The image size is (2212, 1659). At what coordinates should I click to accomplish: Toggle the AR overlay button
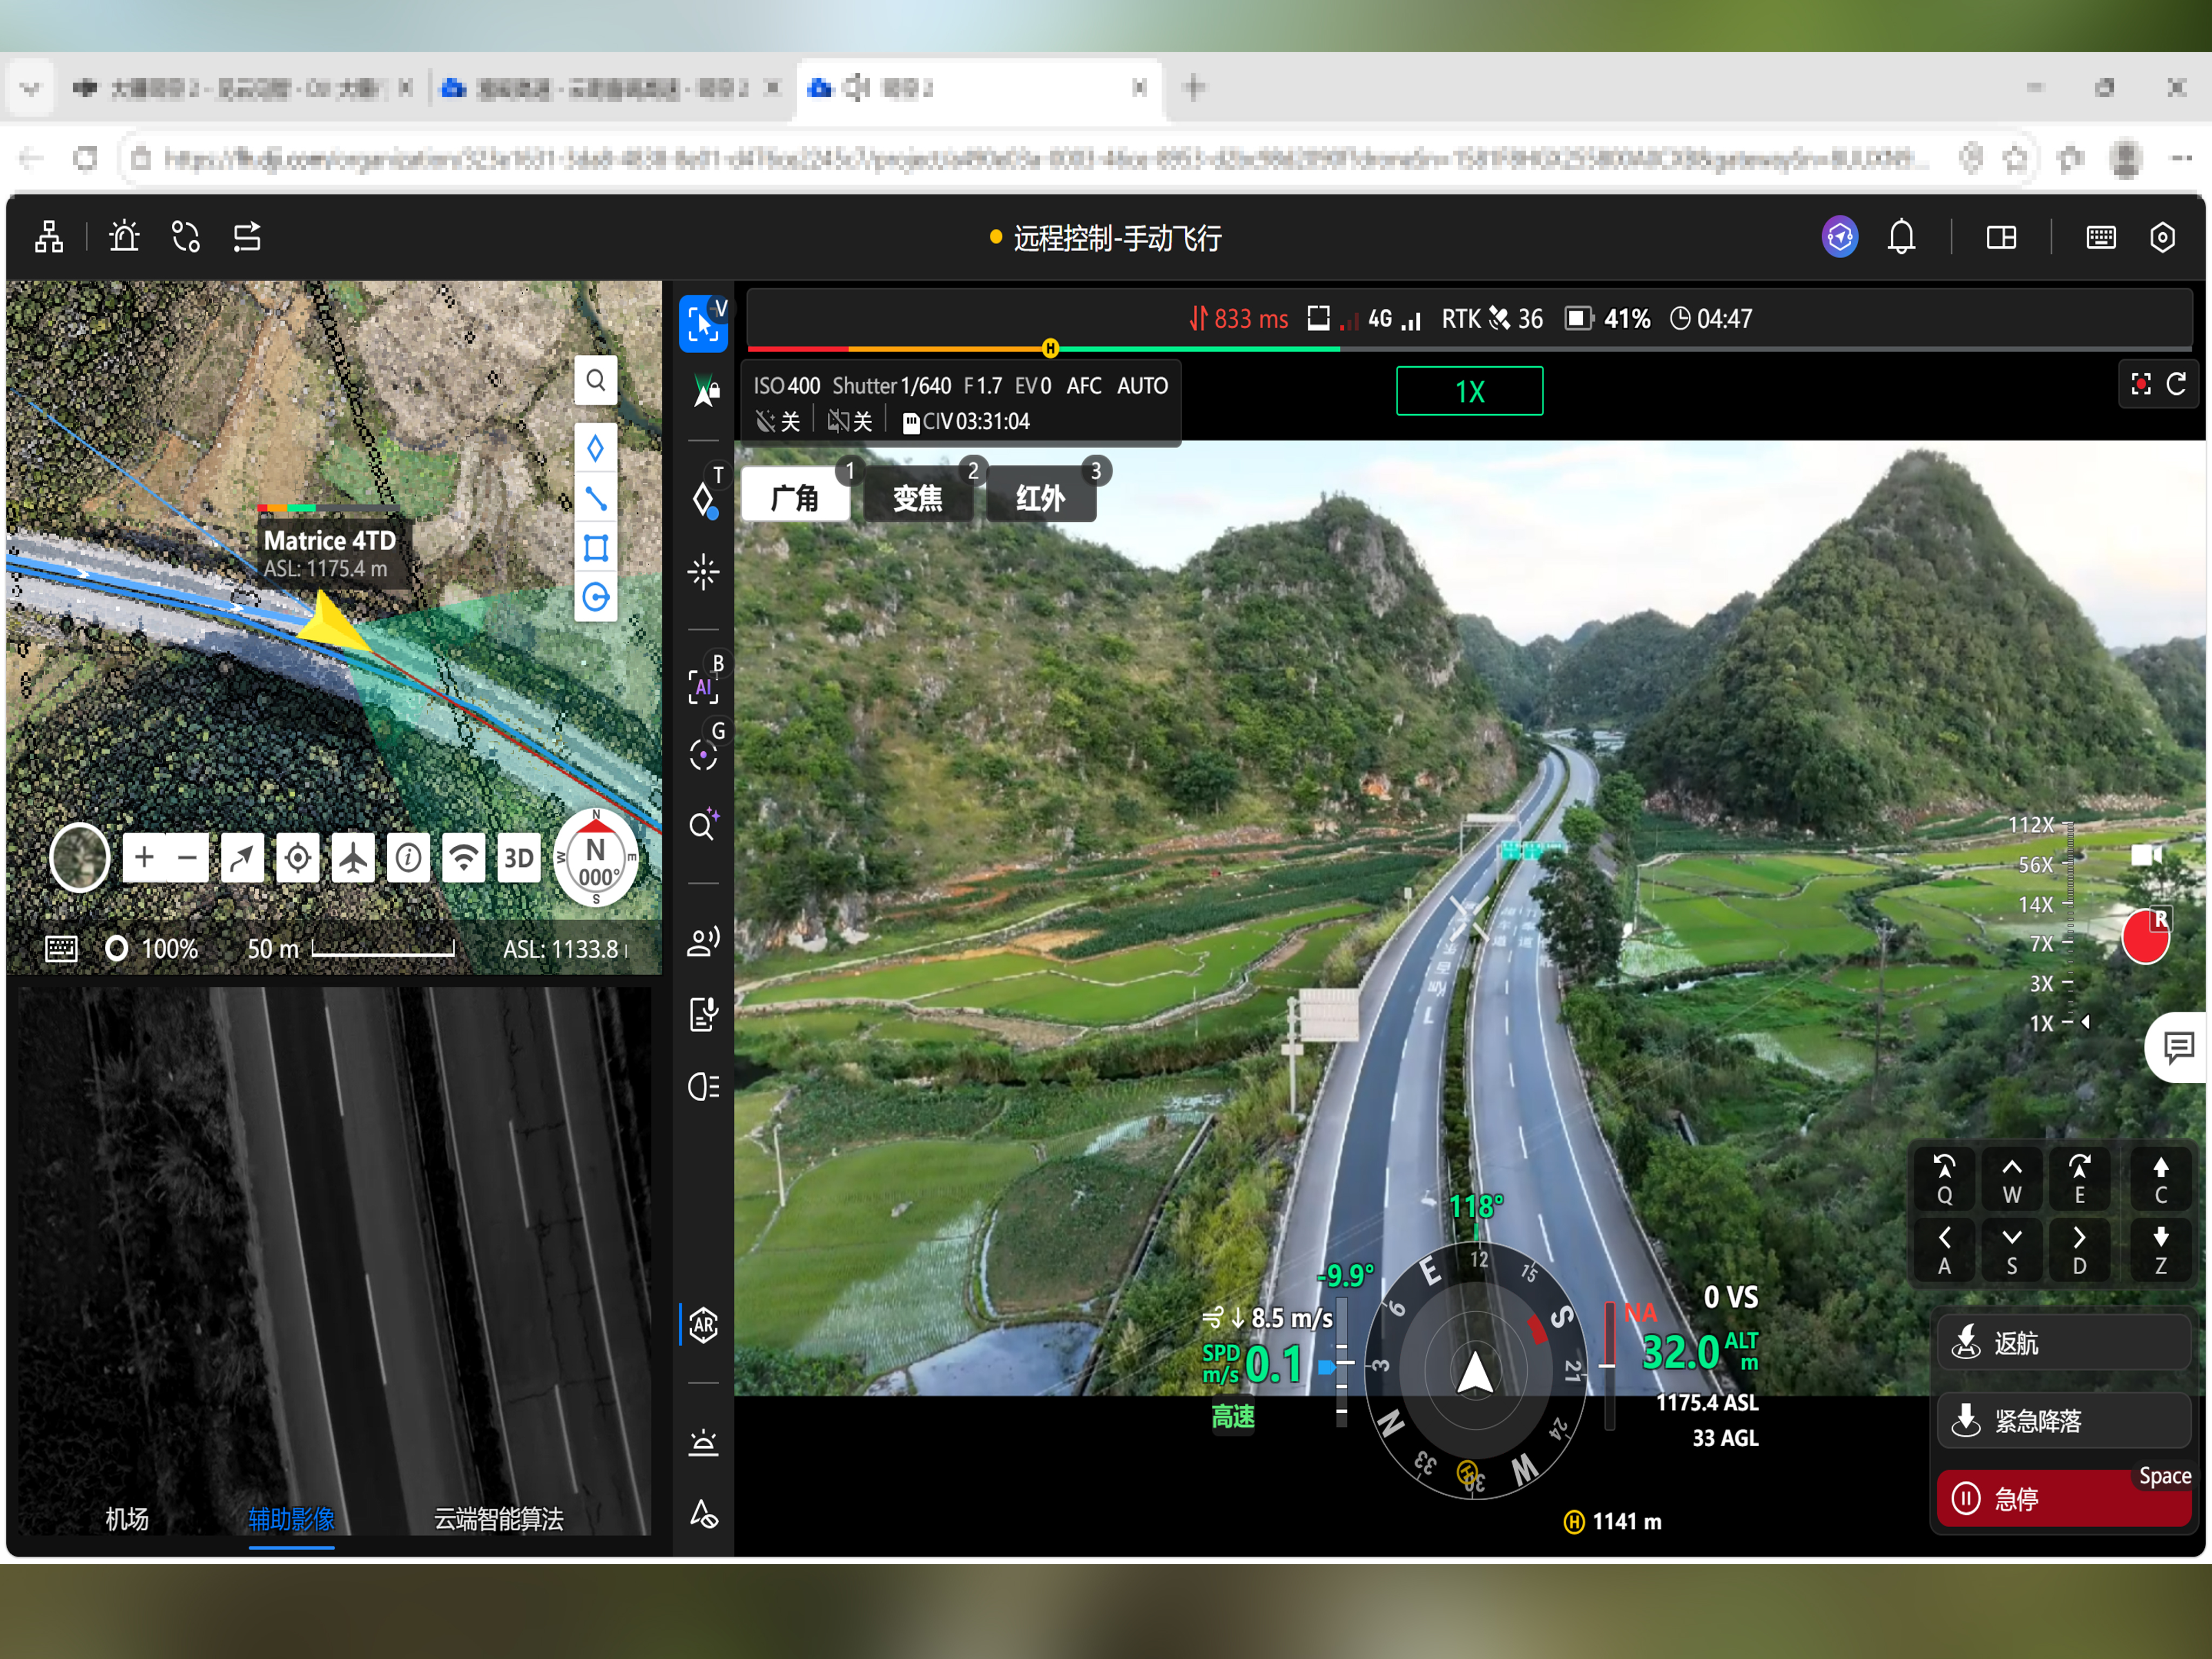pos(703,1325)
